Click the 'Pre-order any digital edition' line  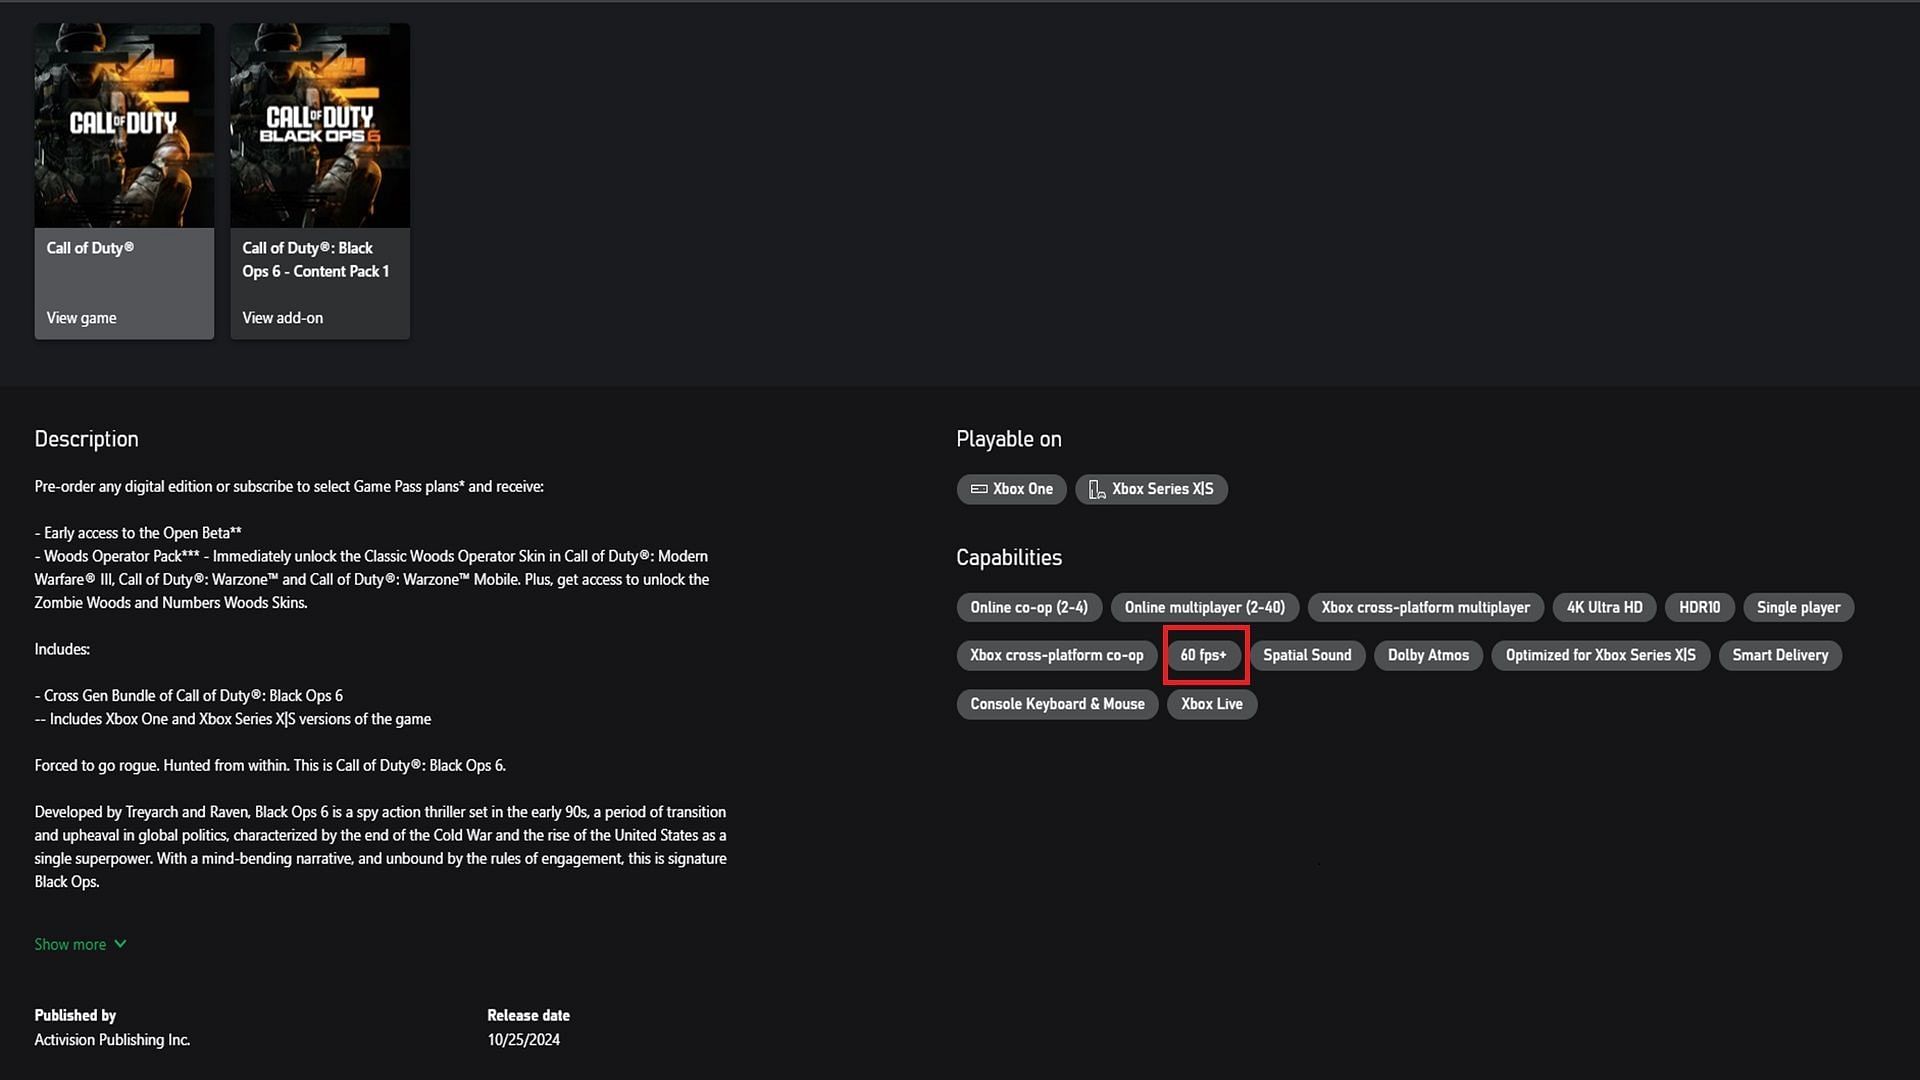pos(289,487)
